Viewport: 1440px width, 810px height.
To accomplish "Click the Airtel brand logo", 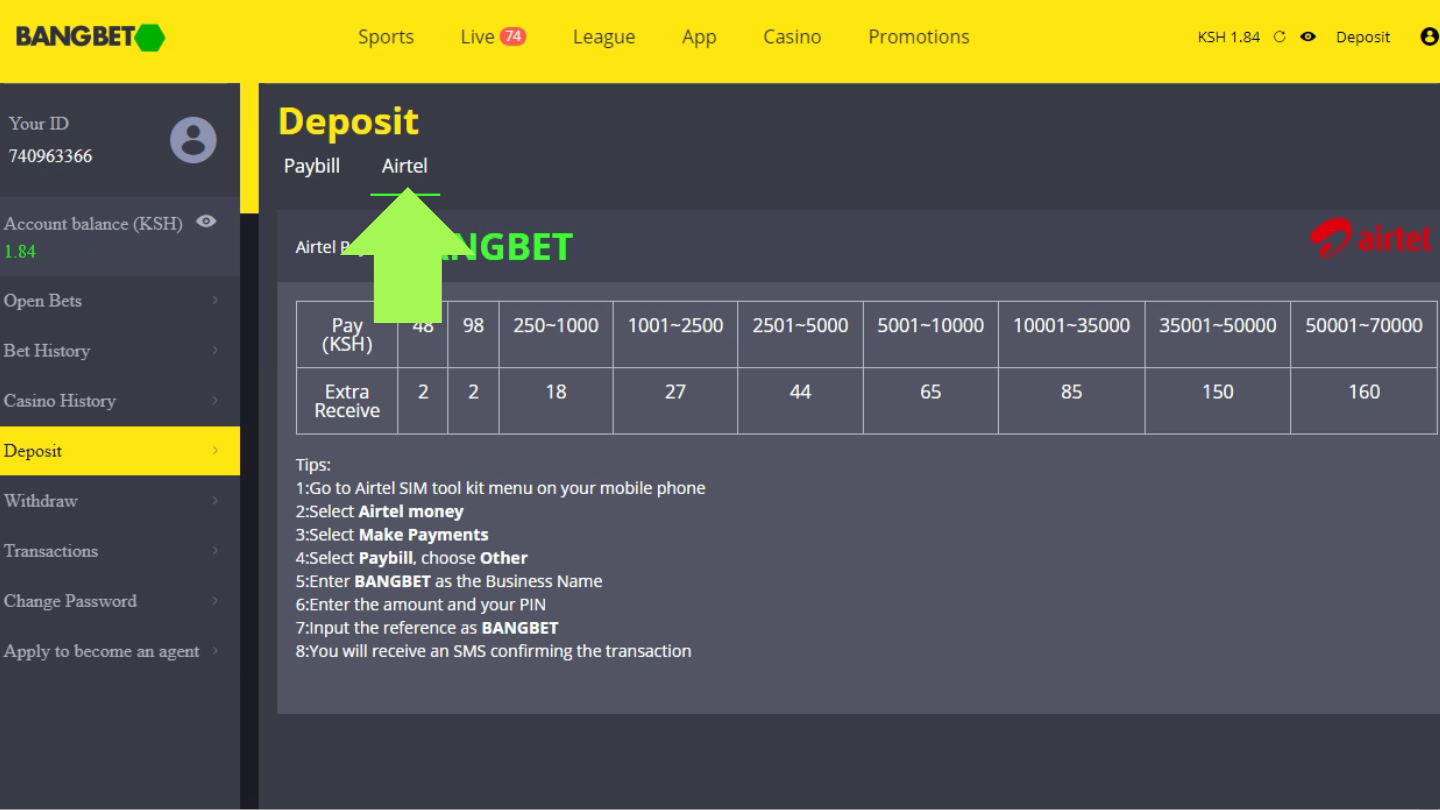I will pyautogui.click(x=1370, y=240).
